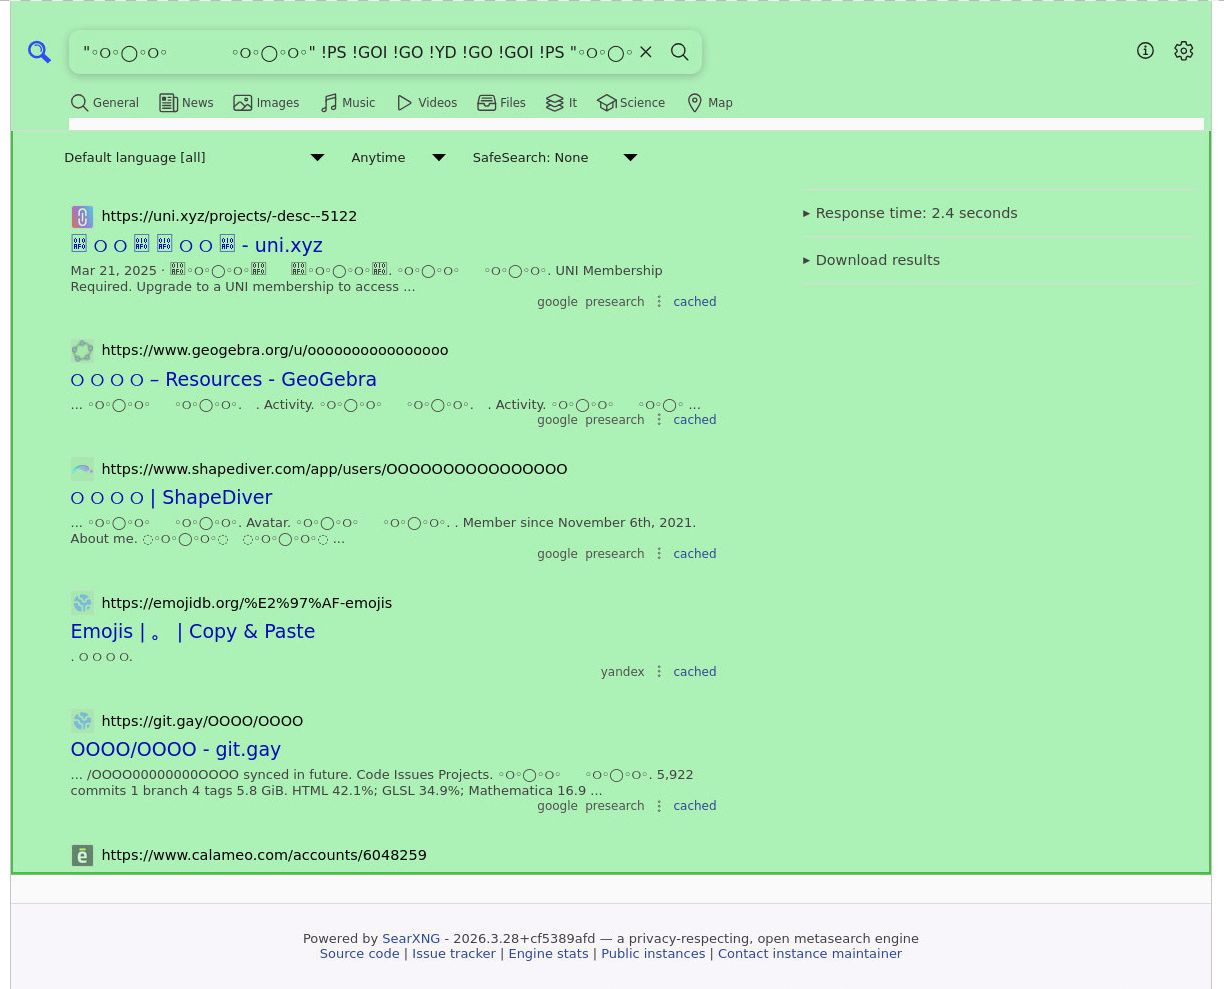Image resolution: width=1224 pixels, height=989 pixels.
Task: Open cached link for git.gay result
Action: coord(694,806)
